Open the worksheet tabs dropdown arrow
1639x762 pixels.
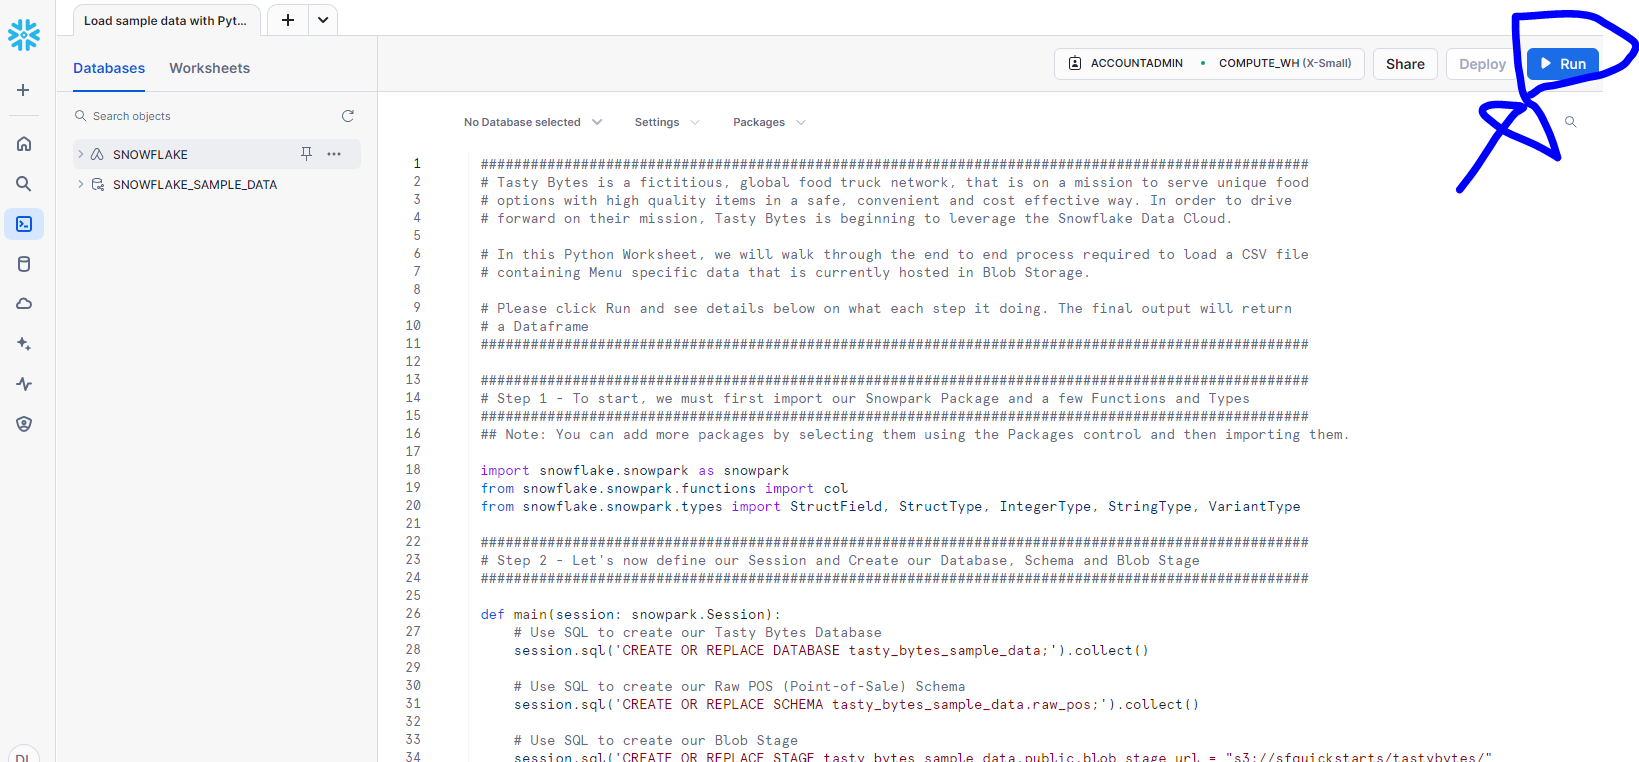click(x=323, y=20)
